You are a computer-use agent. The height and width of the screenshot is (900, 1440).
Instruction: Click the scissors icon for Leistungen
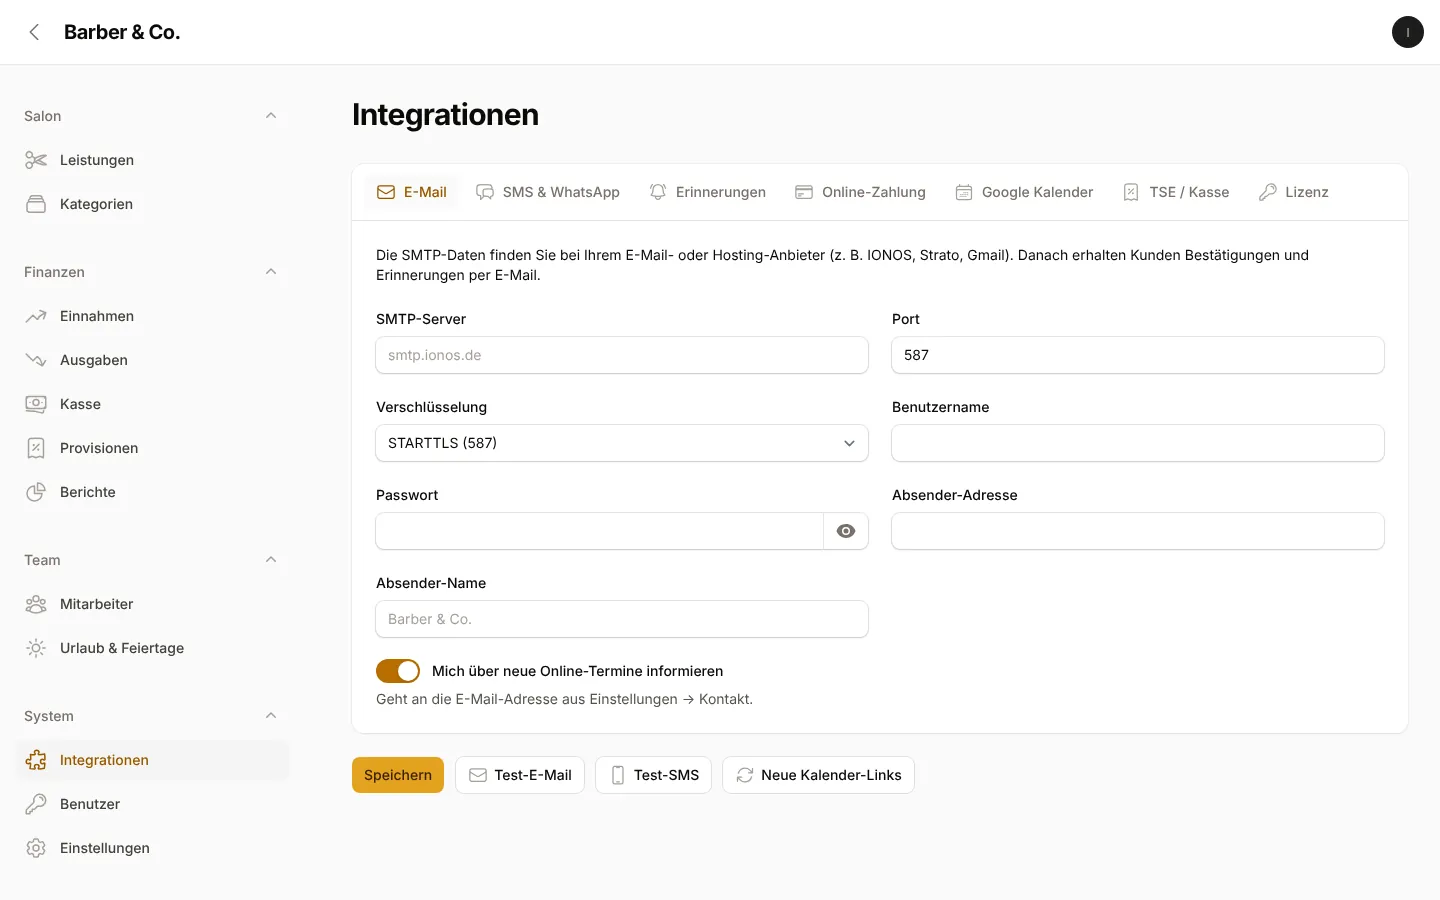point(36,160)
